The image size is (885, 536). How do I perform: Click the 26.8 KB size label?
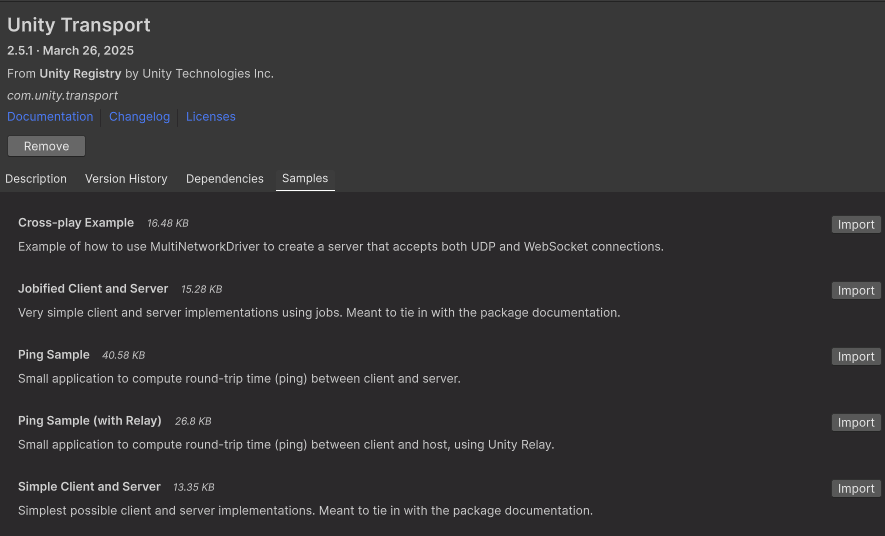(x=193, y=421)
